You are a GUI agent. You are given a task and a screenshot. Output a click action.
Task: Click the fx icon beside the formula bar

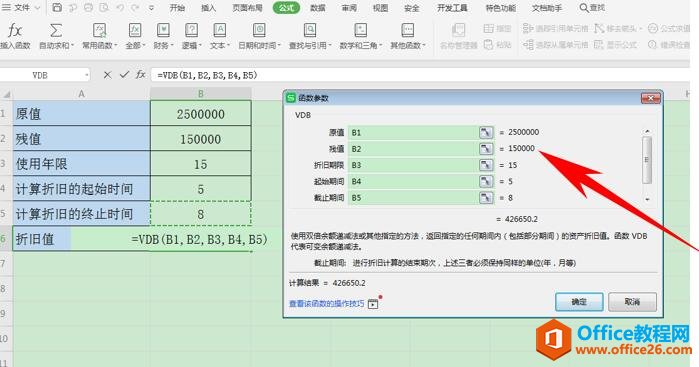(141, 75)
